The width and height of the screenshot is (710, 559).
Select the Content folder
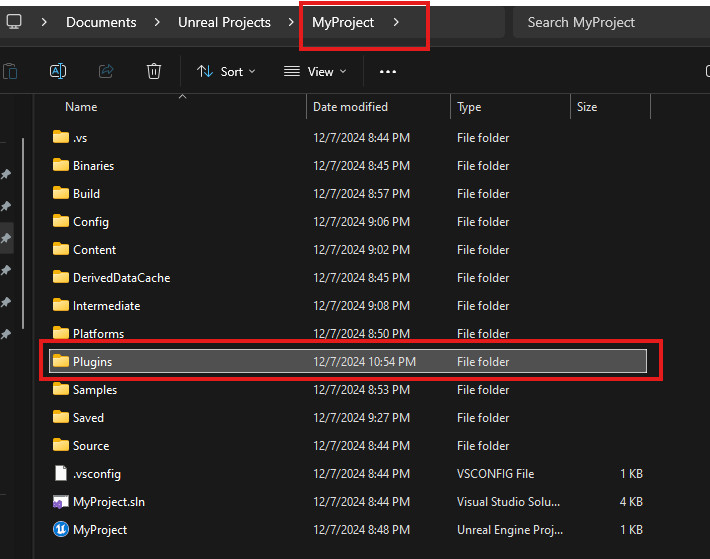[94, 249]
